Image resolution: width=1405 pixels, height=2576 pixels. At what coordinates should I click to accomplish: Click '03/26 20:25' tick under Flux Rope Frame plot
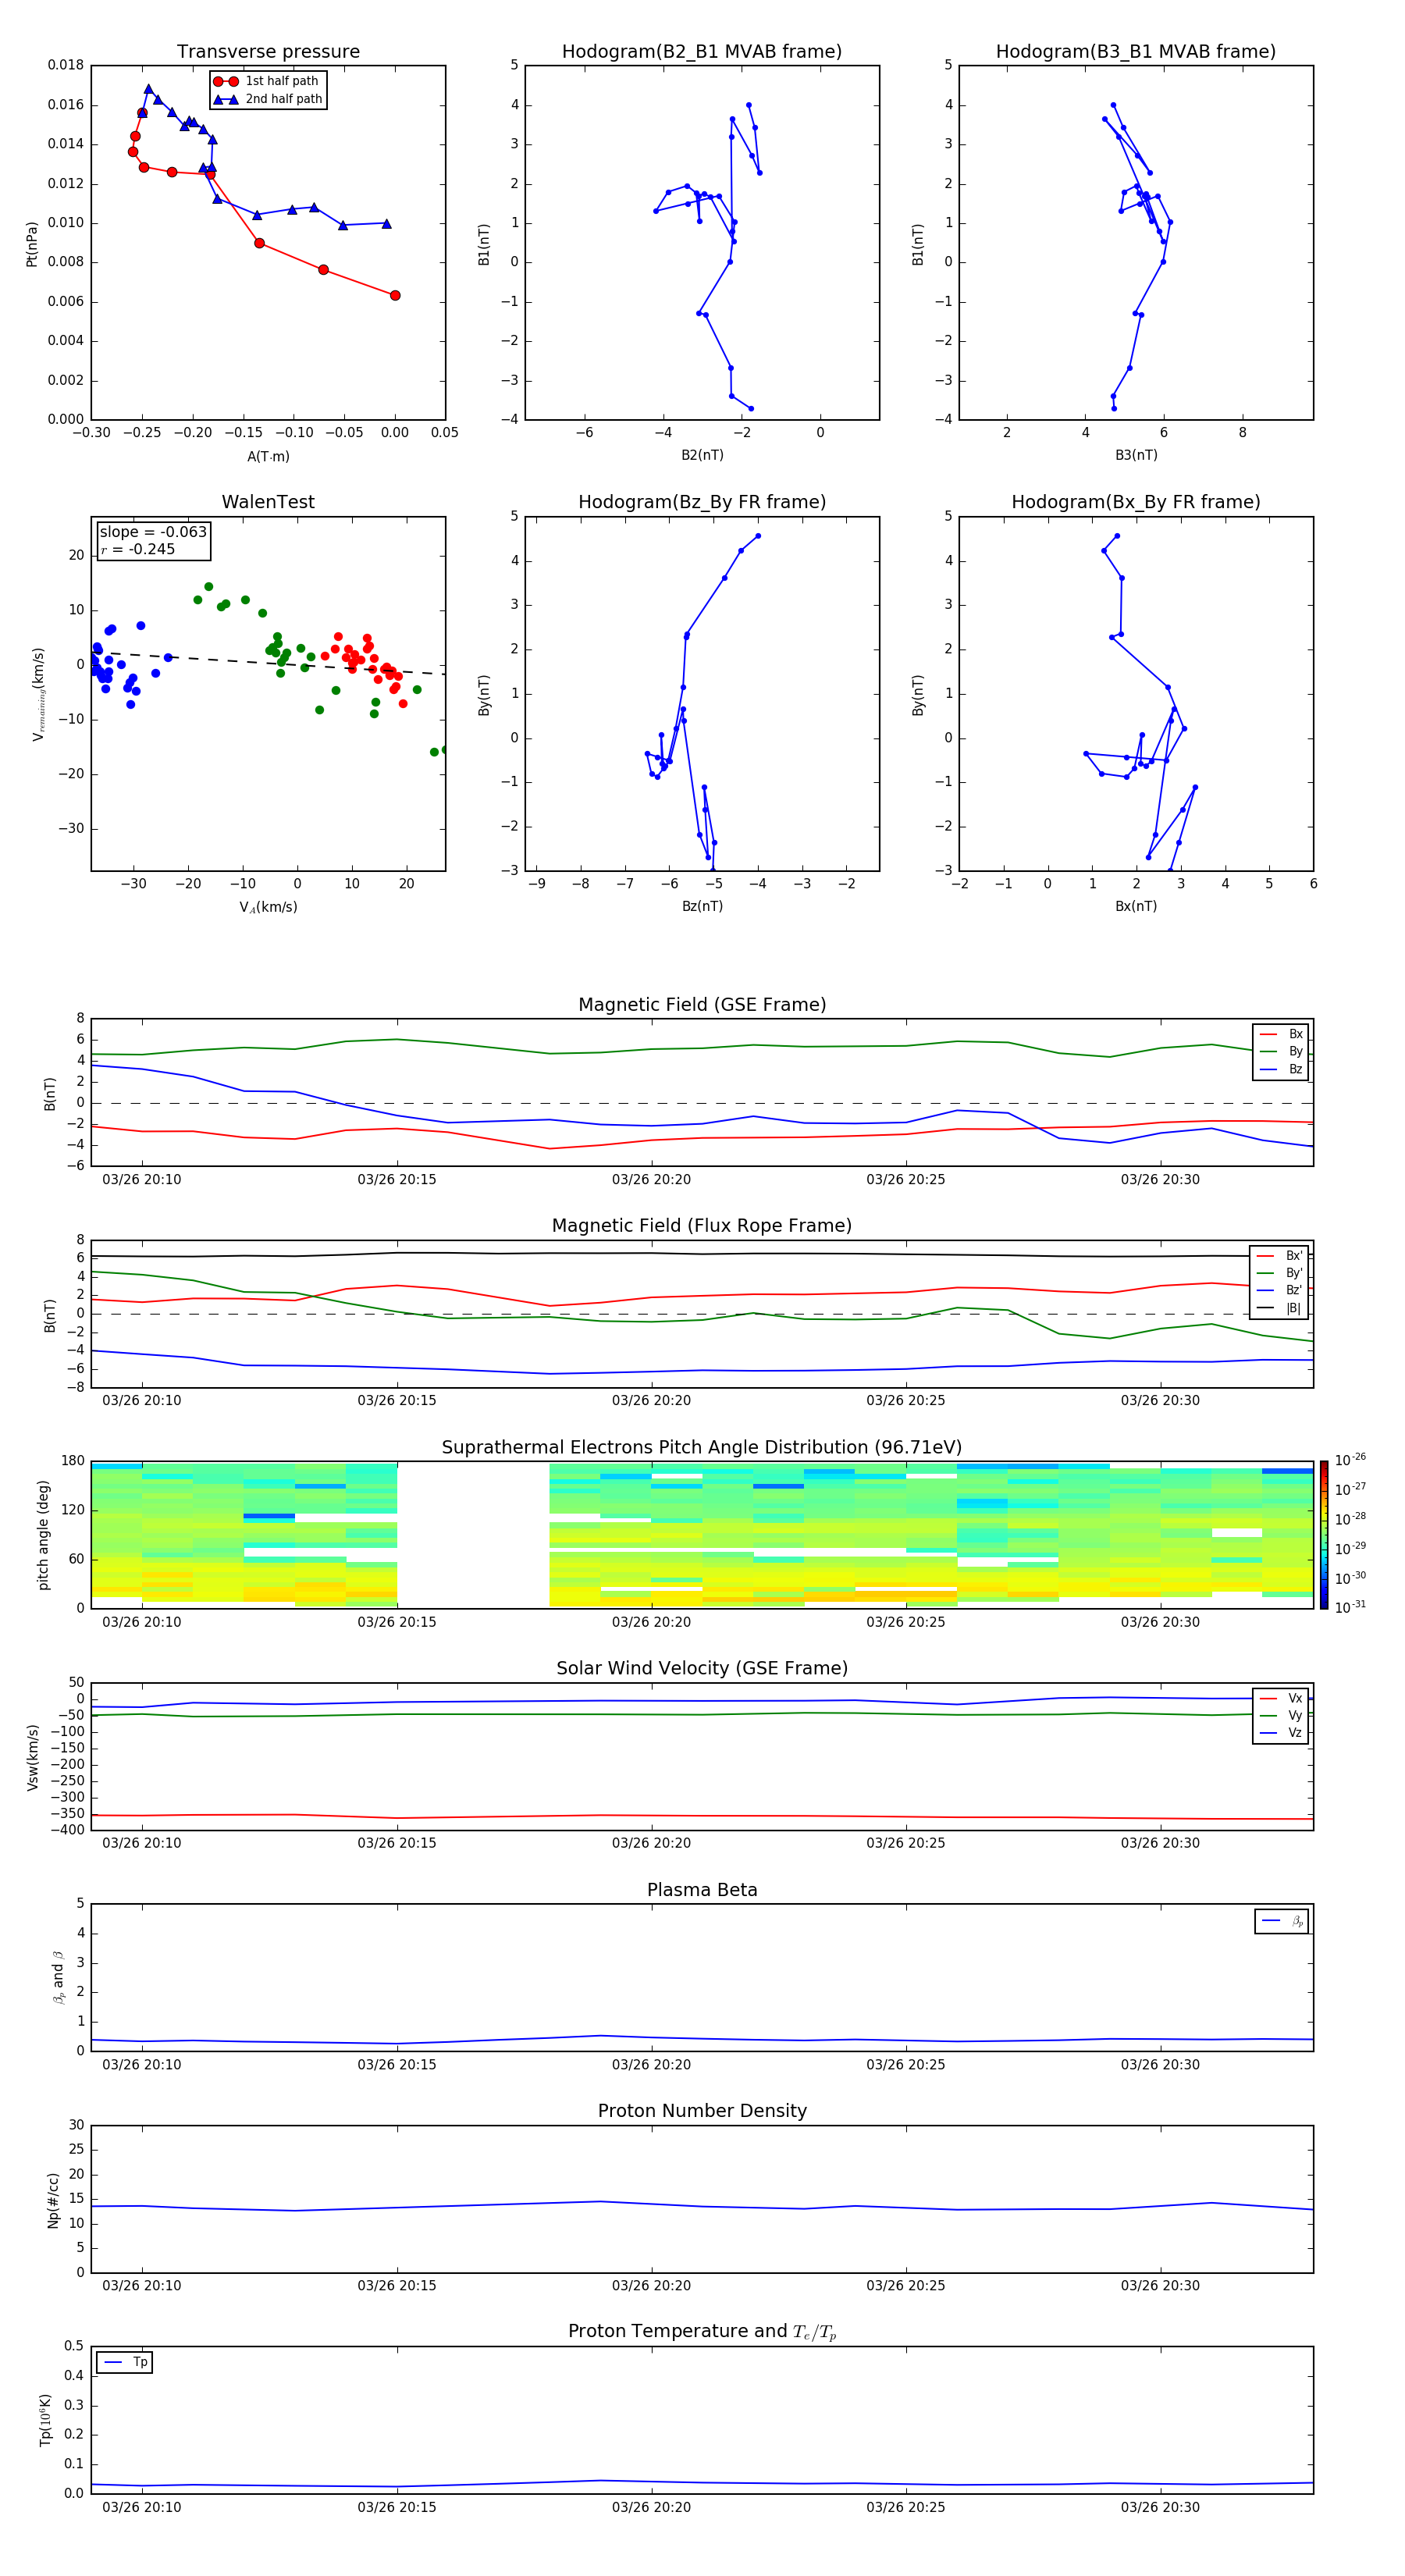tap(905, 1401)
